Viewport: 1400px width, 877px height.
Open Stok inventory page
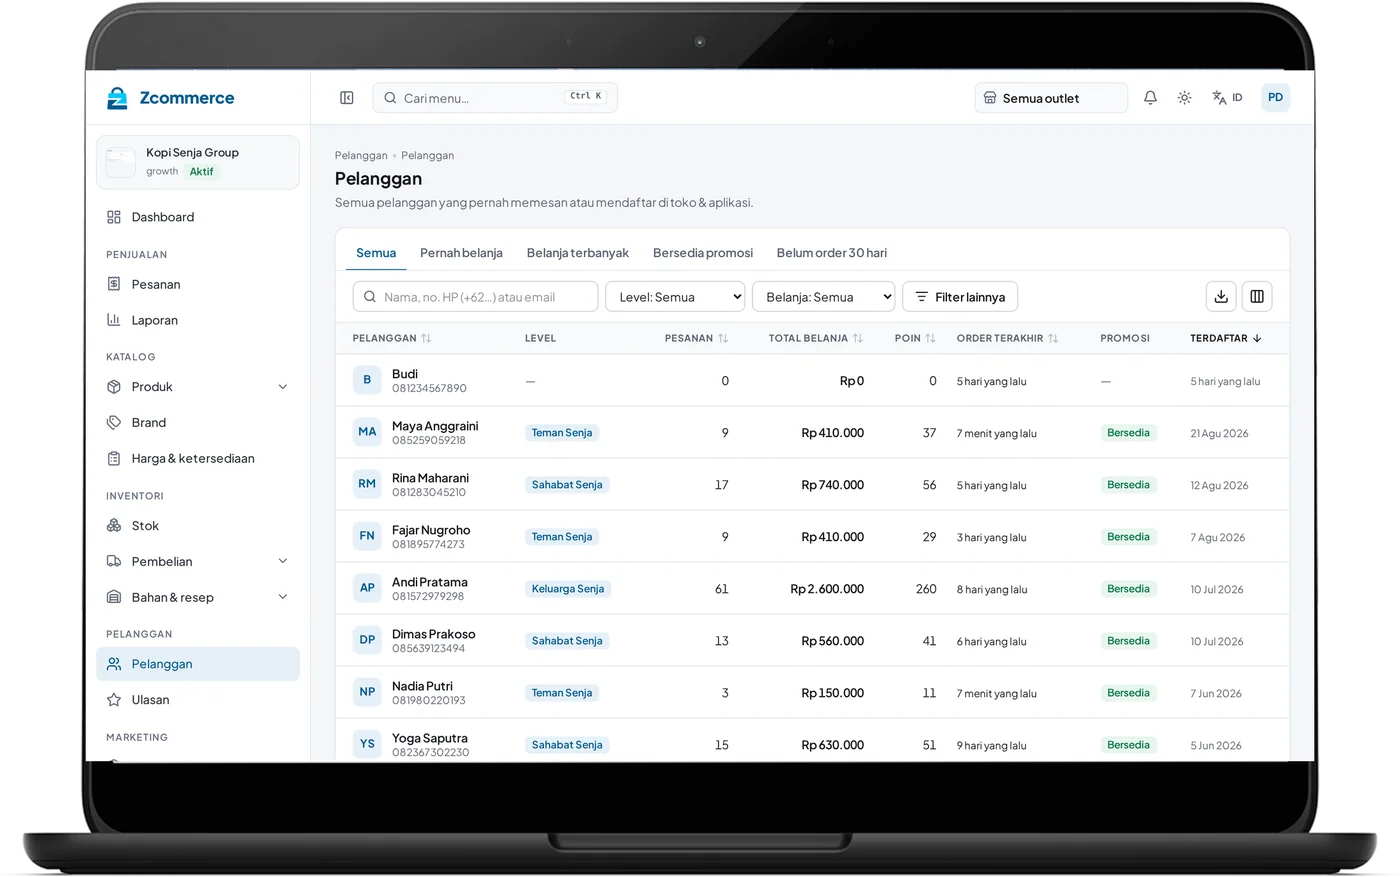point(198,525)
